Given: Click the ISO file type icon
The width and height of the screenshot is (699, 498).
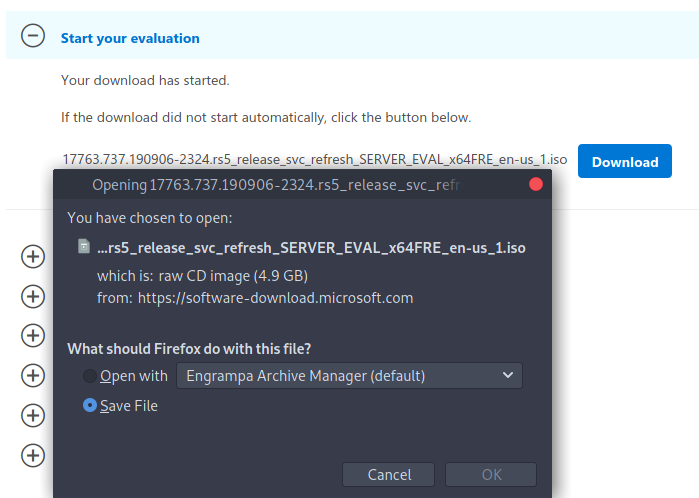Looking at the screenshot, I should 84,246.
